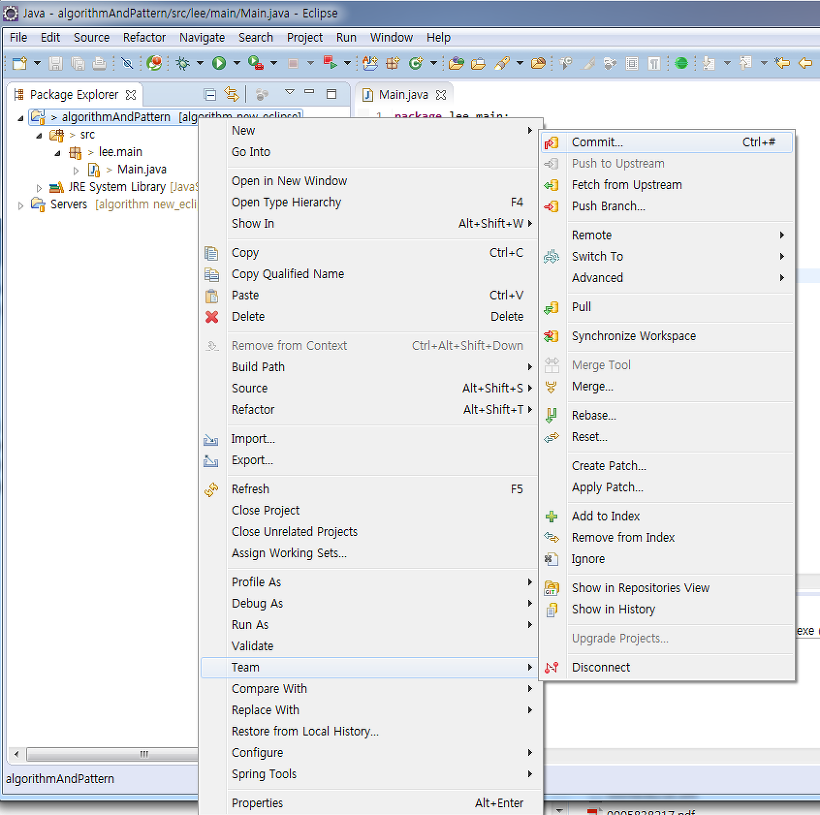Expand the Main.java tree node

tap(76, 170)
